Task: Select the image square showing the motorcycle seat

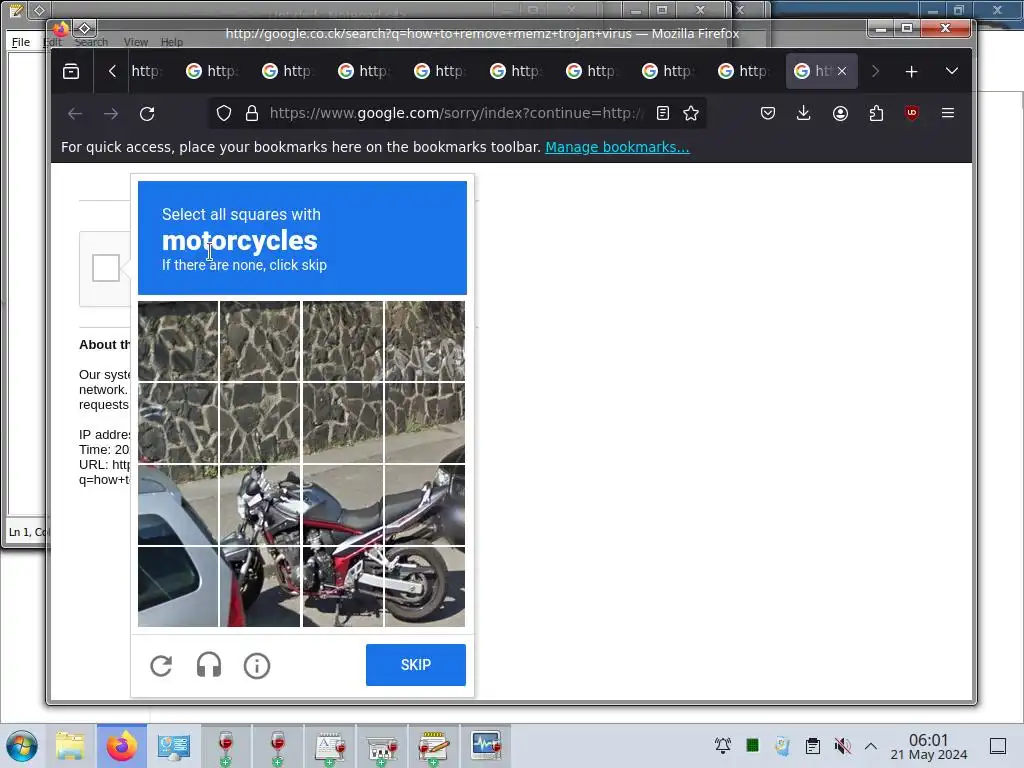Action: click(343, 504)
